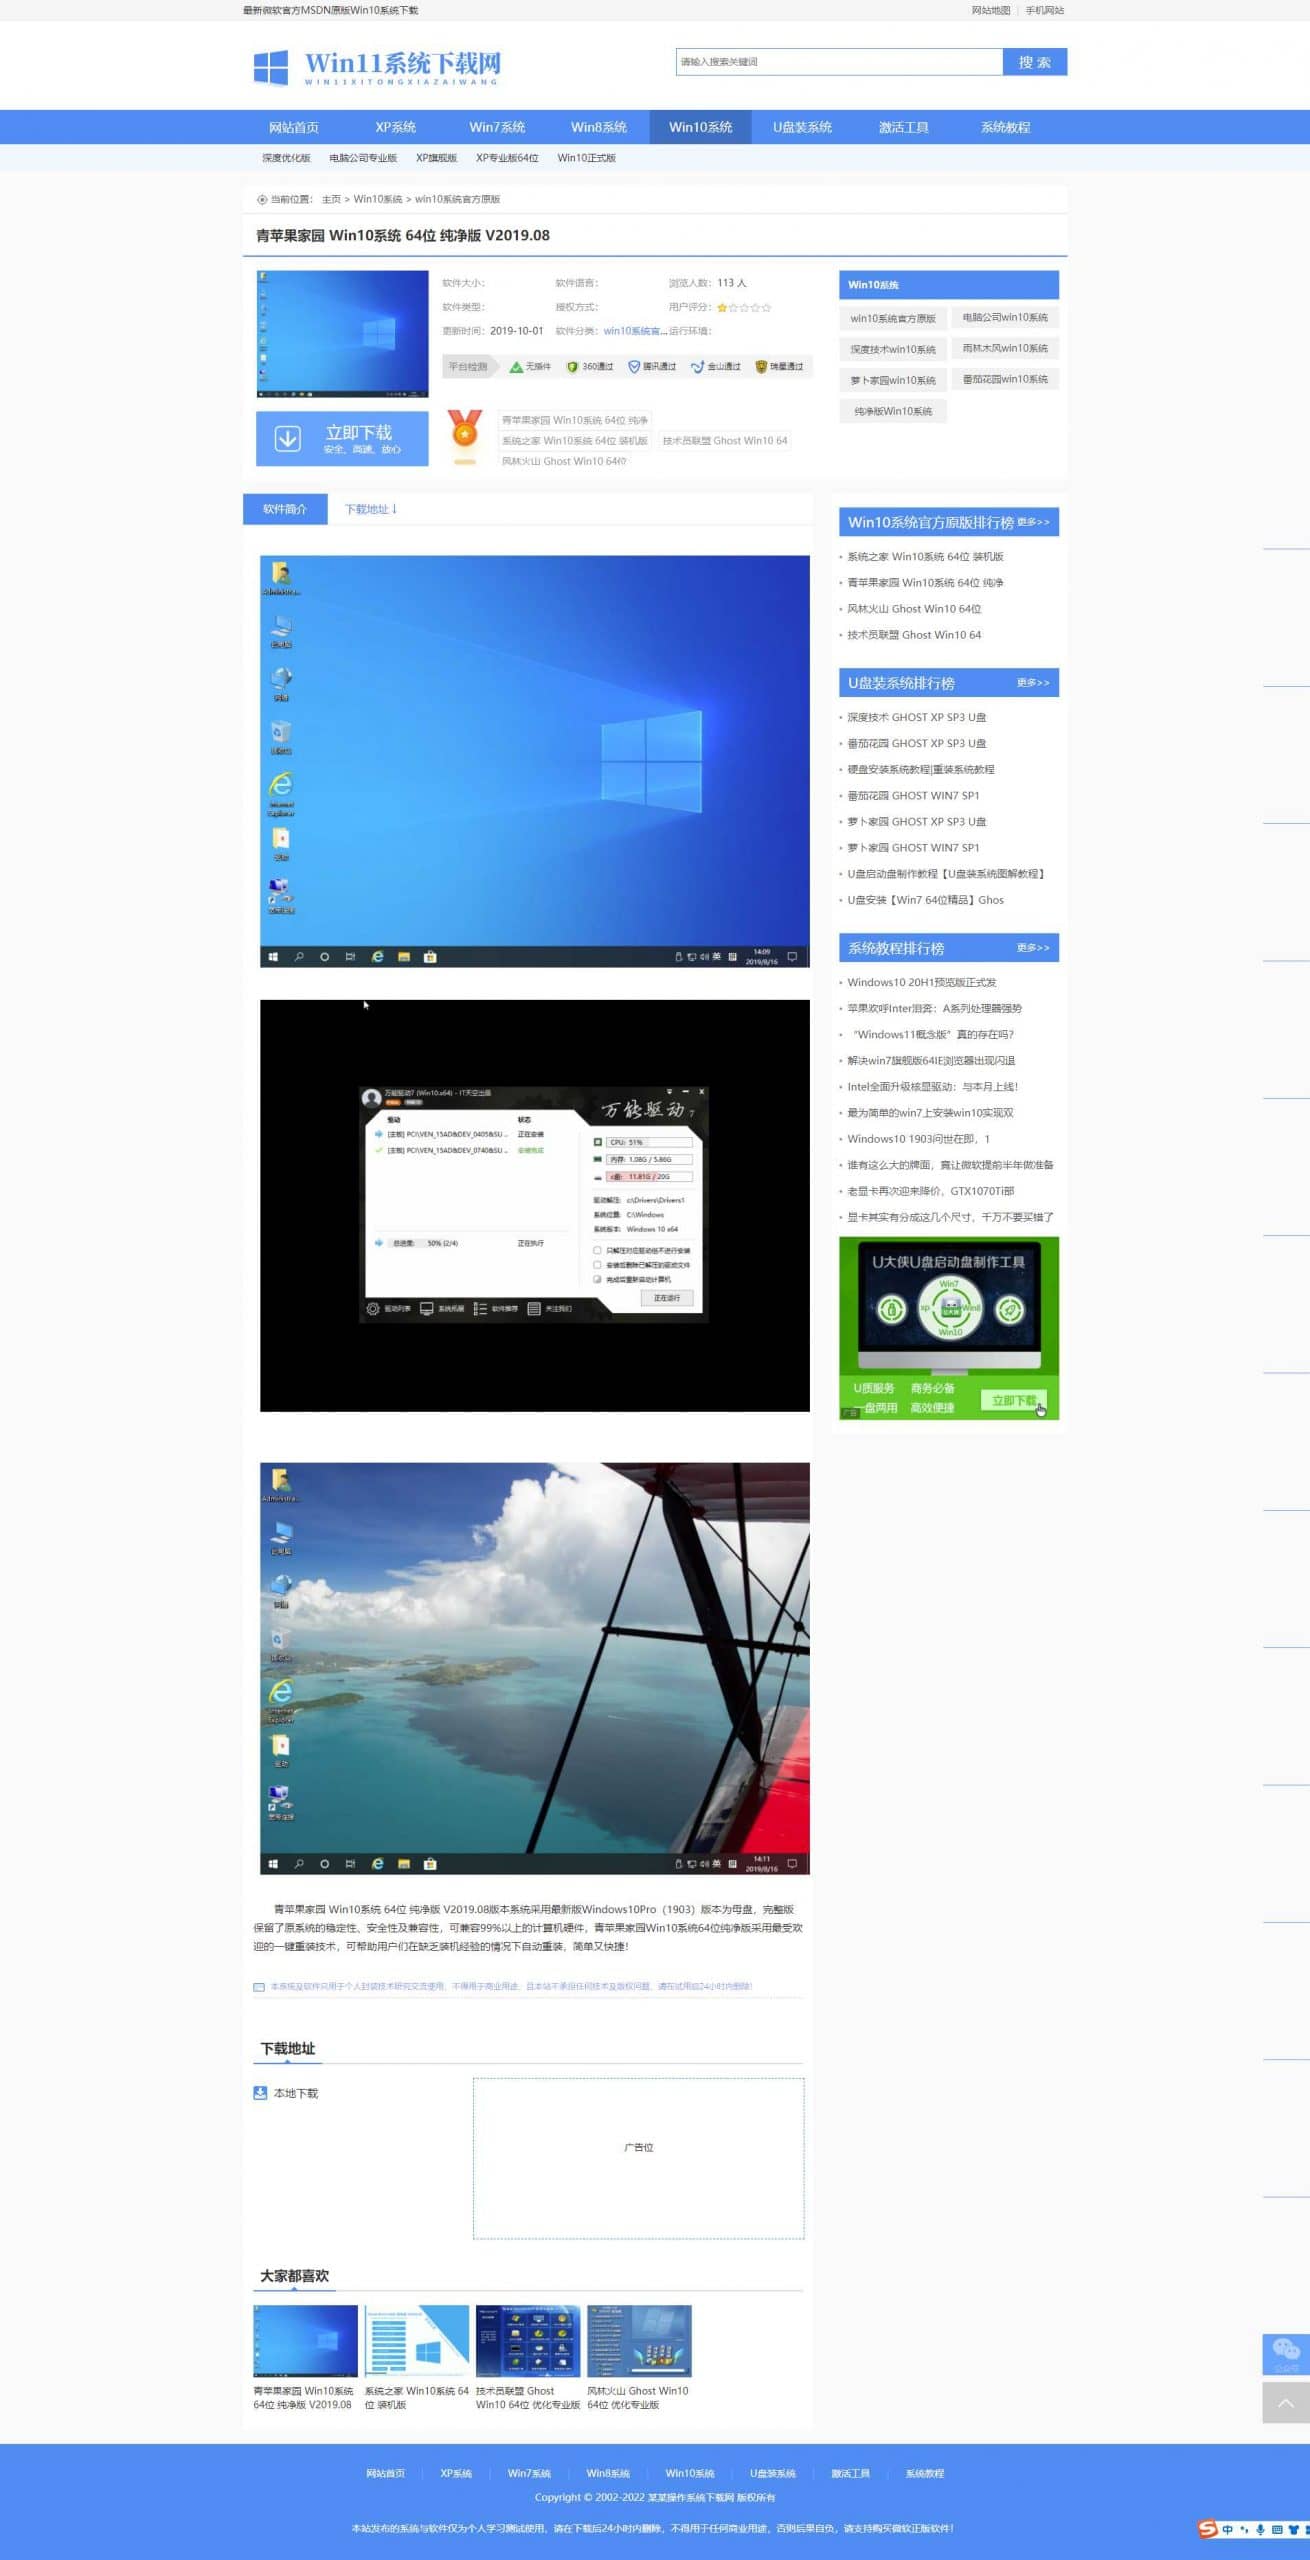The width and height of the screenshot is (1310, 2560).
Task: Click the 金山通过 icon
Action: [x=697, y=367]
